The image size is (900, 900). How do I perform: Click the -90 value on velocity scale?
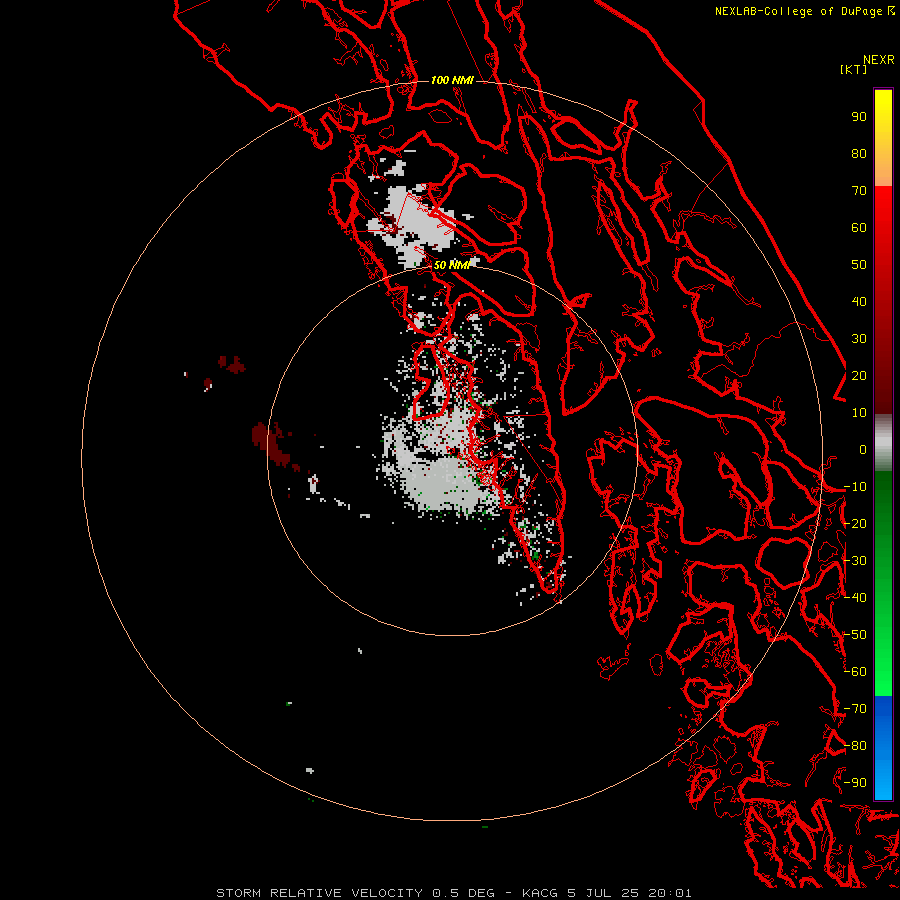pos(855,783)
